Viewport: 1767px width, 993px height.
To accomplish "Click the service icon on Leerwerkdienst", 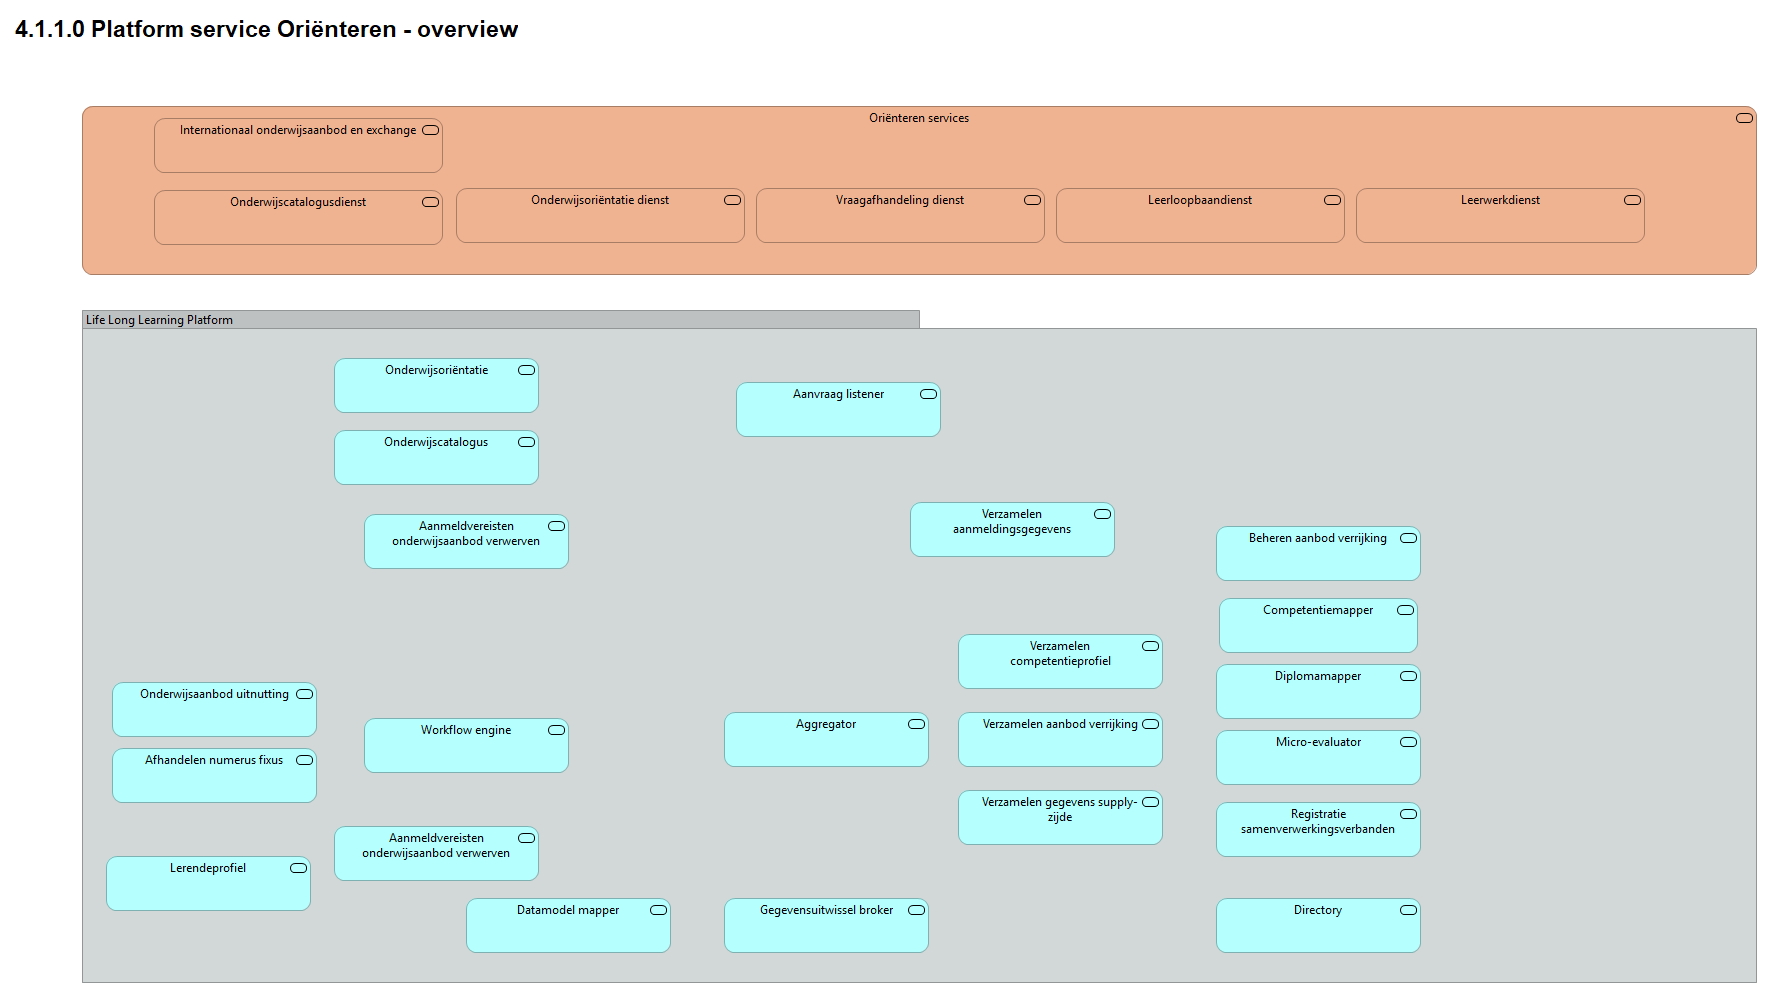I will click(x=1630, y=200).
